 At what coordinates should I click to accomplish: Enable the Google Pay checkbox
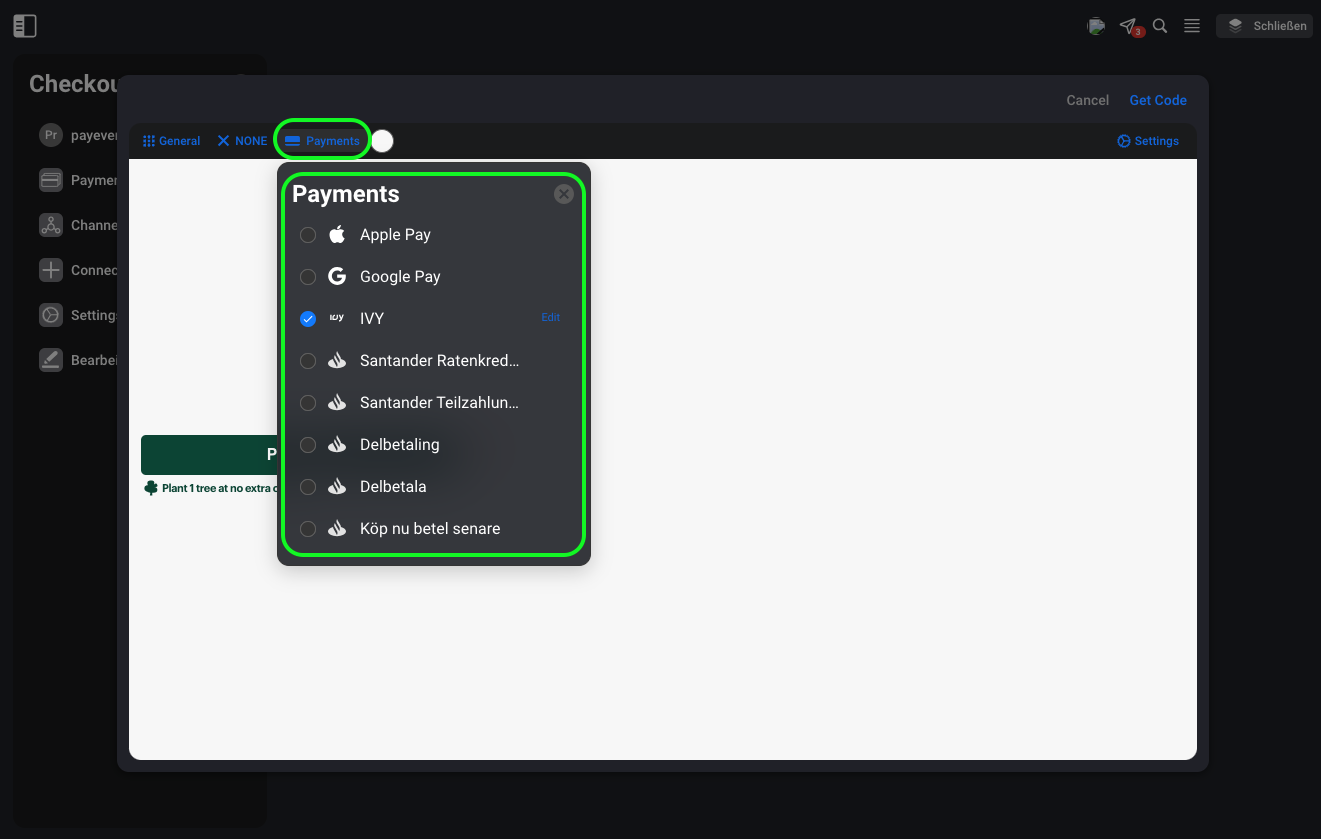click(308, 277)
